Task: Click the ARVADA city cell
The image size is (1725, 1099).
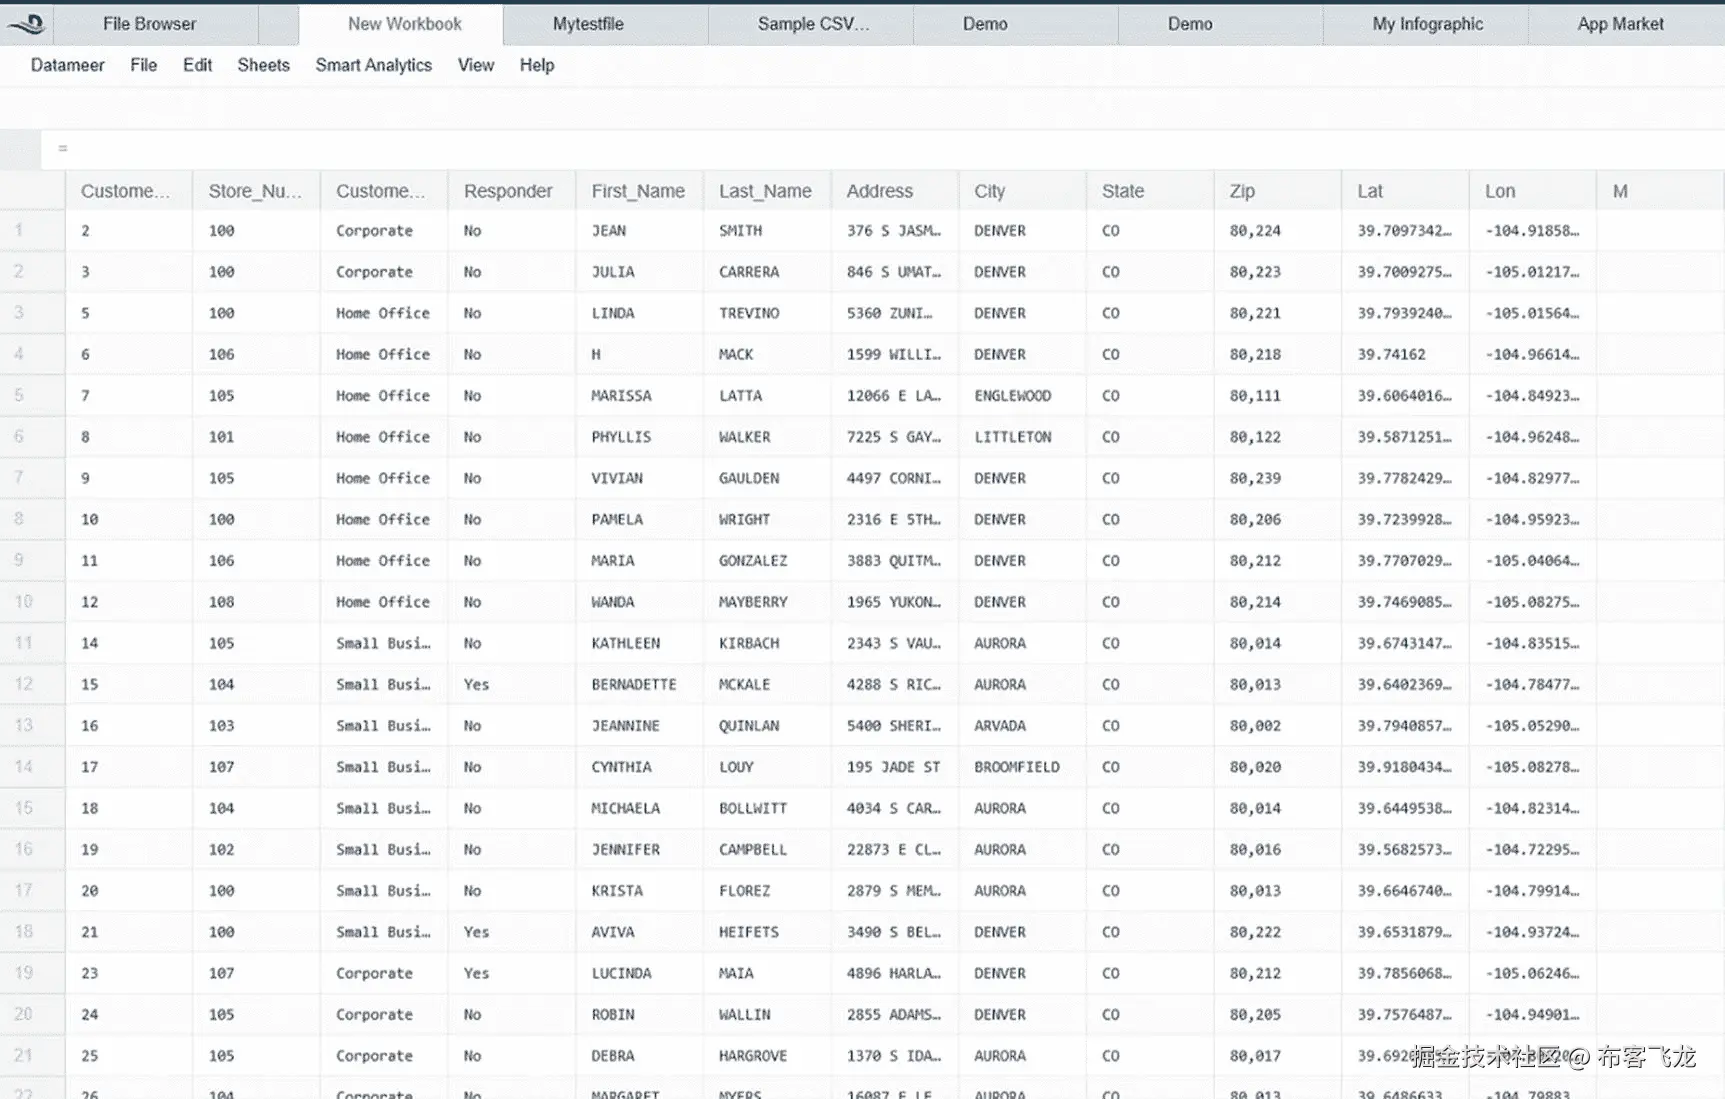Action: (1022, 726)
